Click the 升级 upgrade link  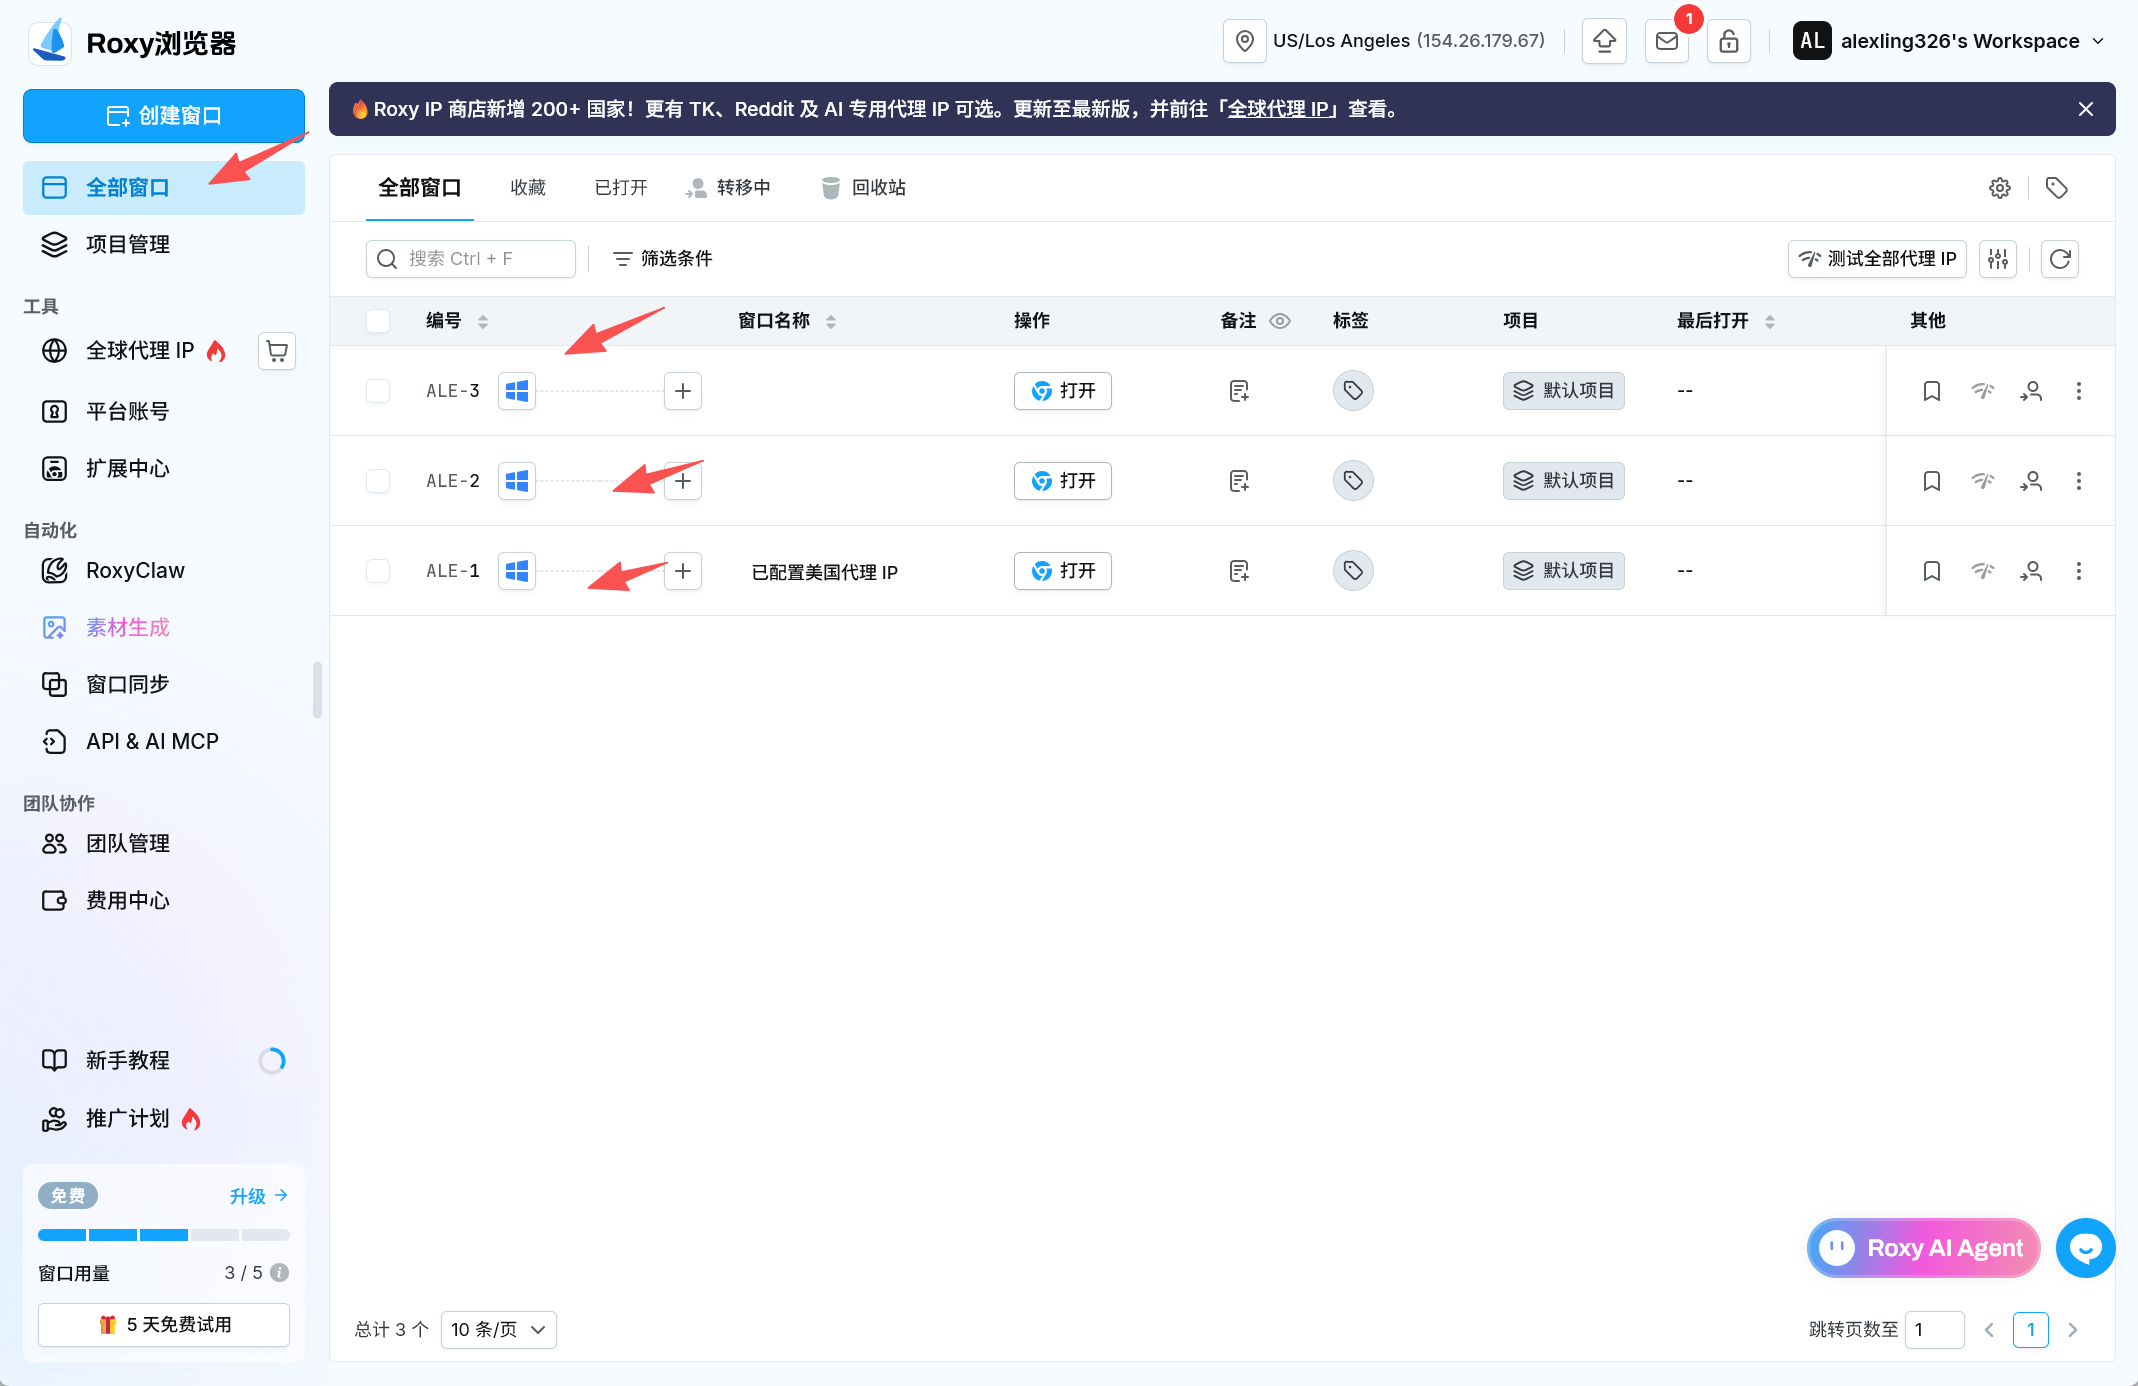click(x=259, y=1196)
